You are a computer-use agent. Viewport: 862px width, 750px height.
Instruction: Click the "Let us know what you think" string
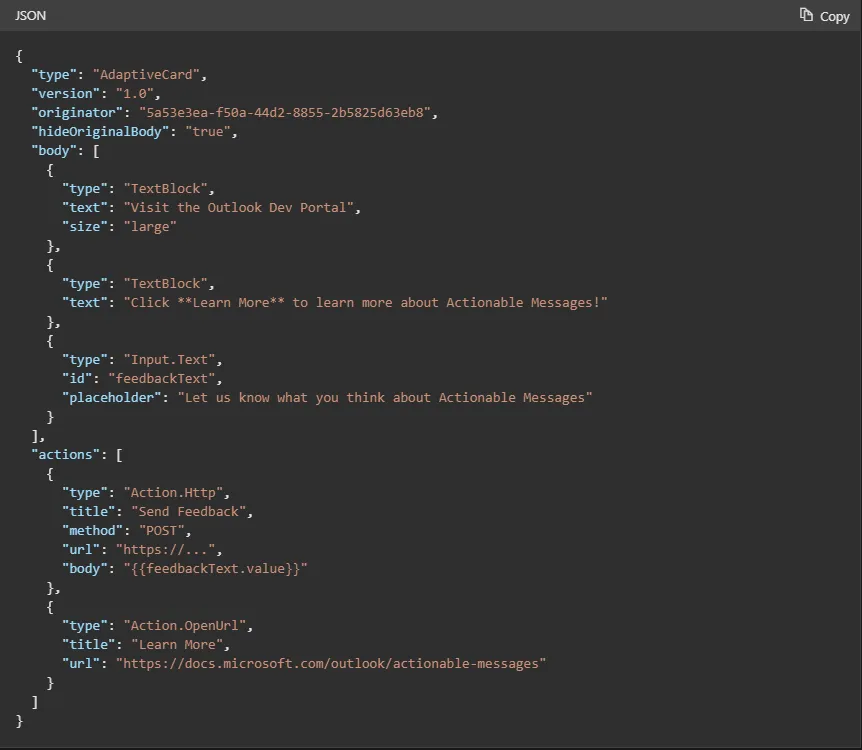click(x=384, y=398)
